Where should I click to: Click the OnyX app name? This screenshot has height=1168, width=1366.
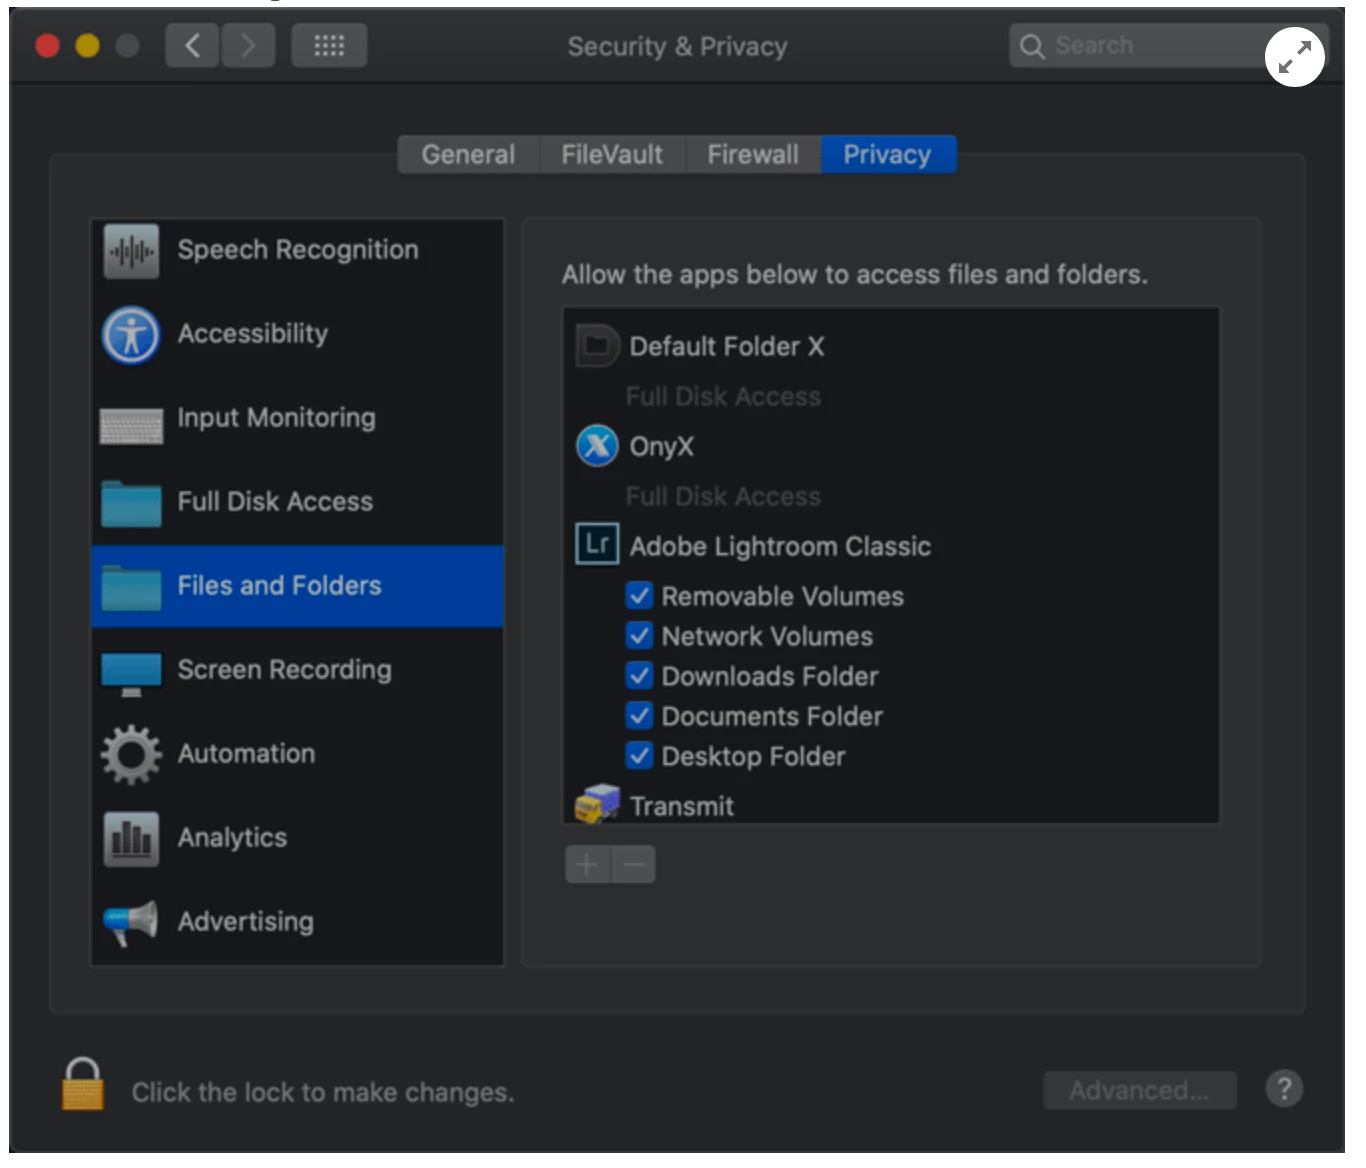click(x=661, y=447)
